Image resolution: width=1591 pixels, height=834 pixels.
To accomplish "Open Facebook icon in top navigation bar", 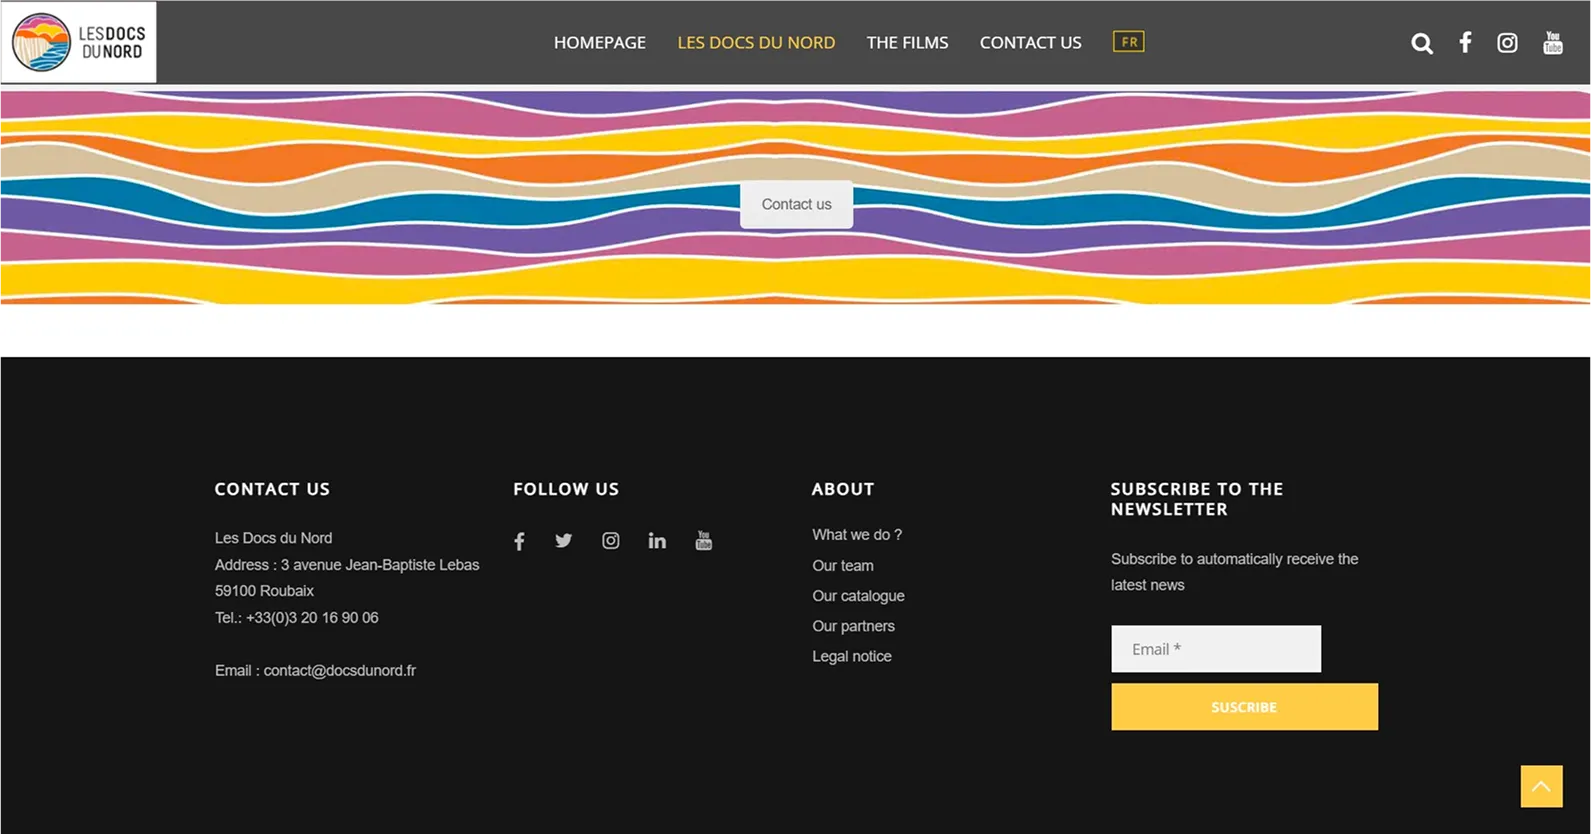I will 1465,42.
